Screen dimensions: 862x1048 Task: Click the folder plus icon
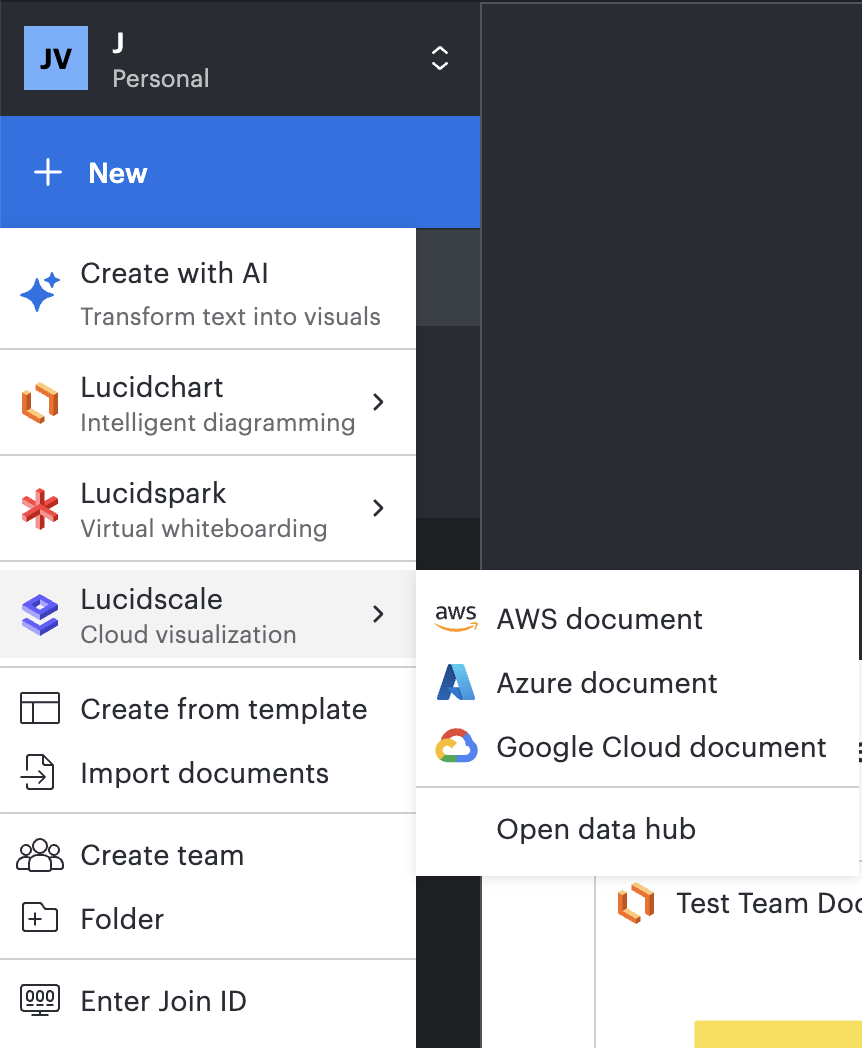[x=40, y=917]
